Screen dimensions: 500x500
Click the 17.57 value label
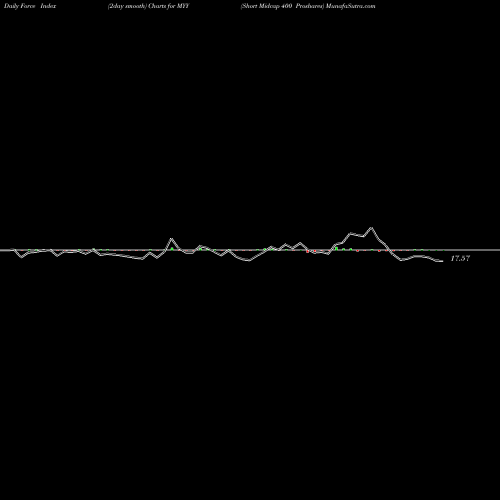point(460,258)
